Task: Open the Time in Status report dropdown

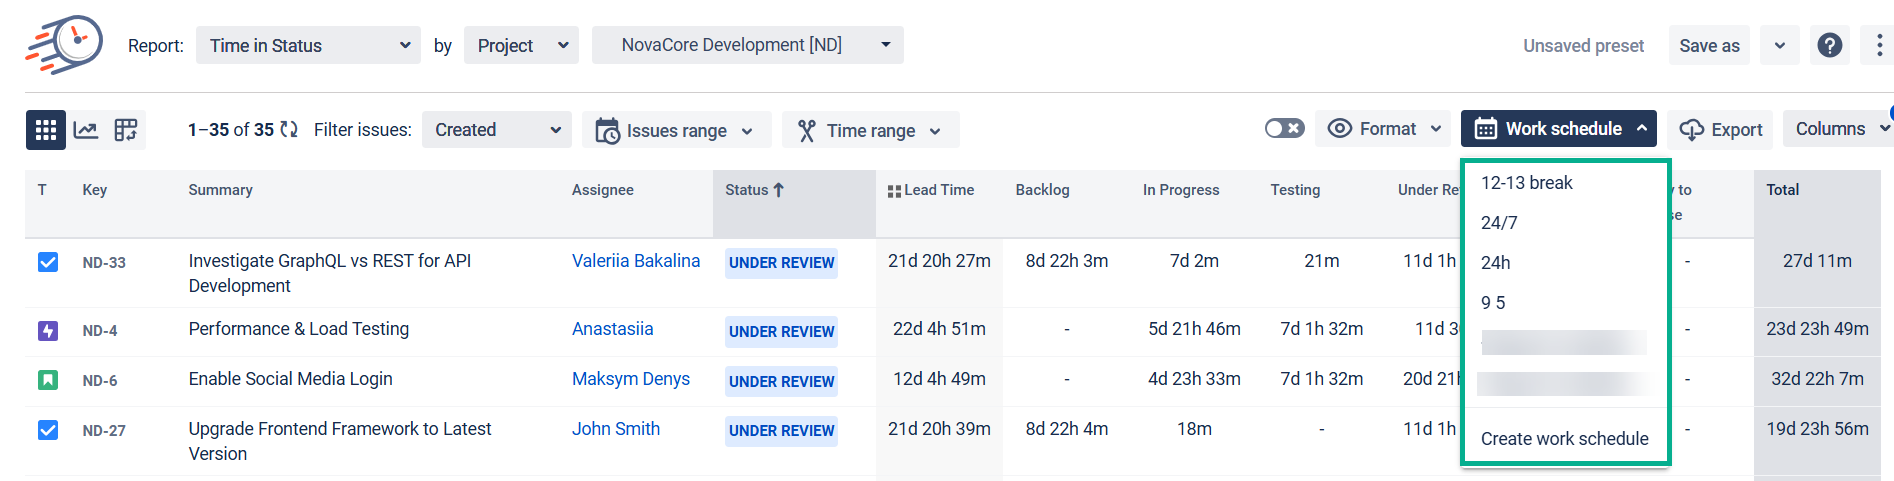Action: point(308,46)
